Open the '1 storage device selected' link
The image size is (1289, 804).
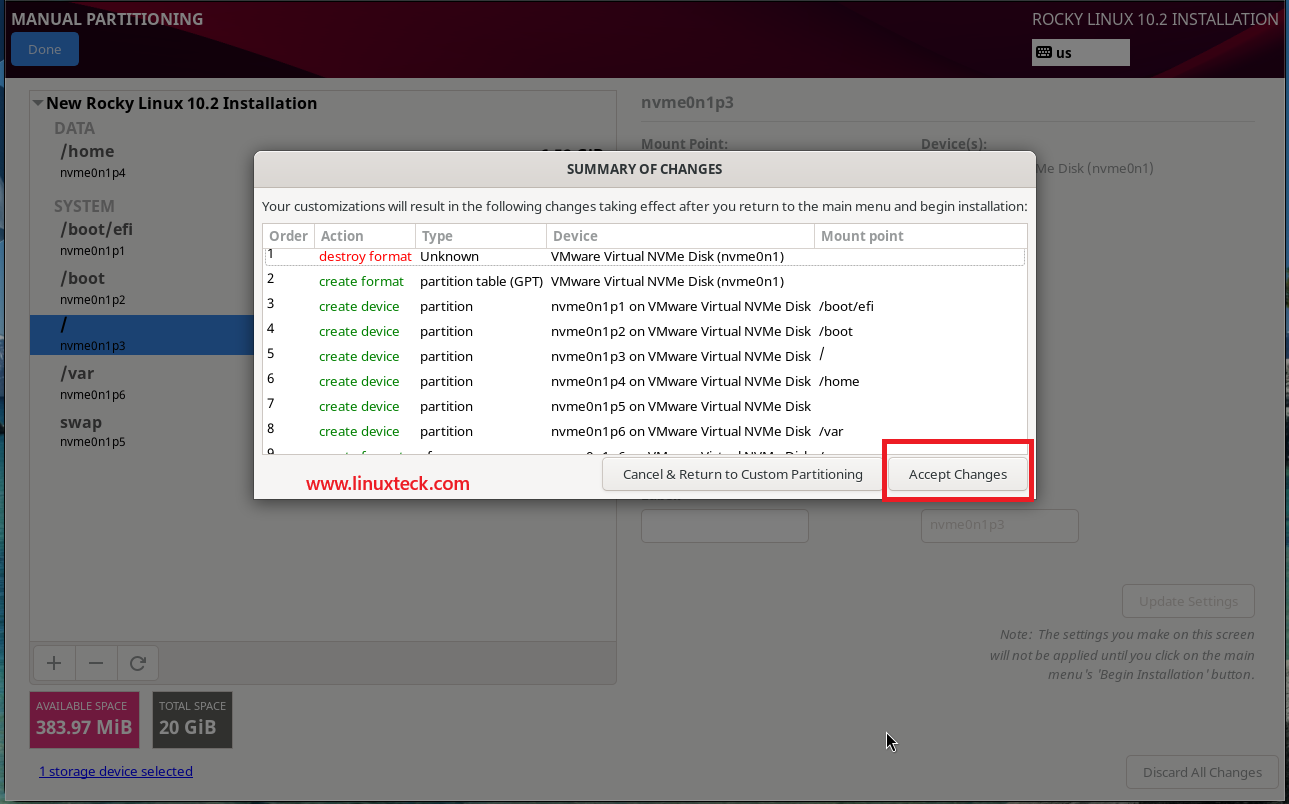click(116, 771)
